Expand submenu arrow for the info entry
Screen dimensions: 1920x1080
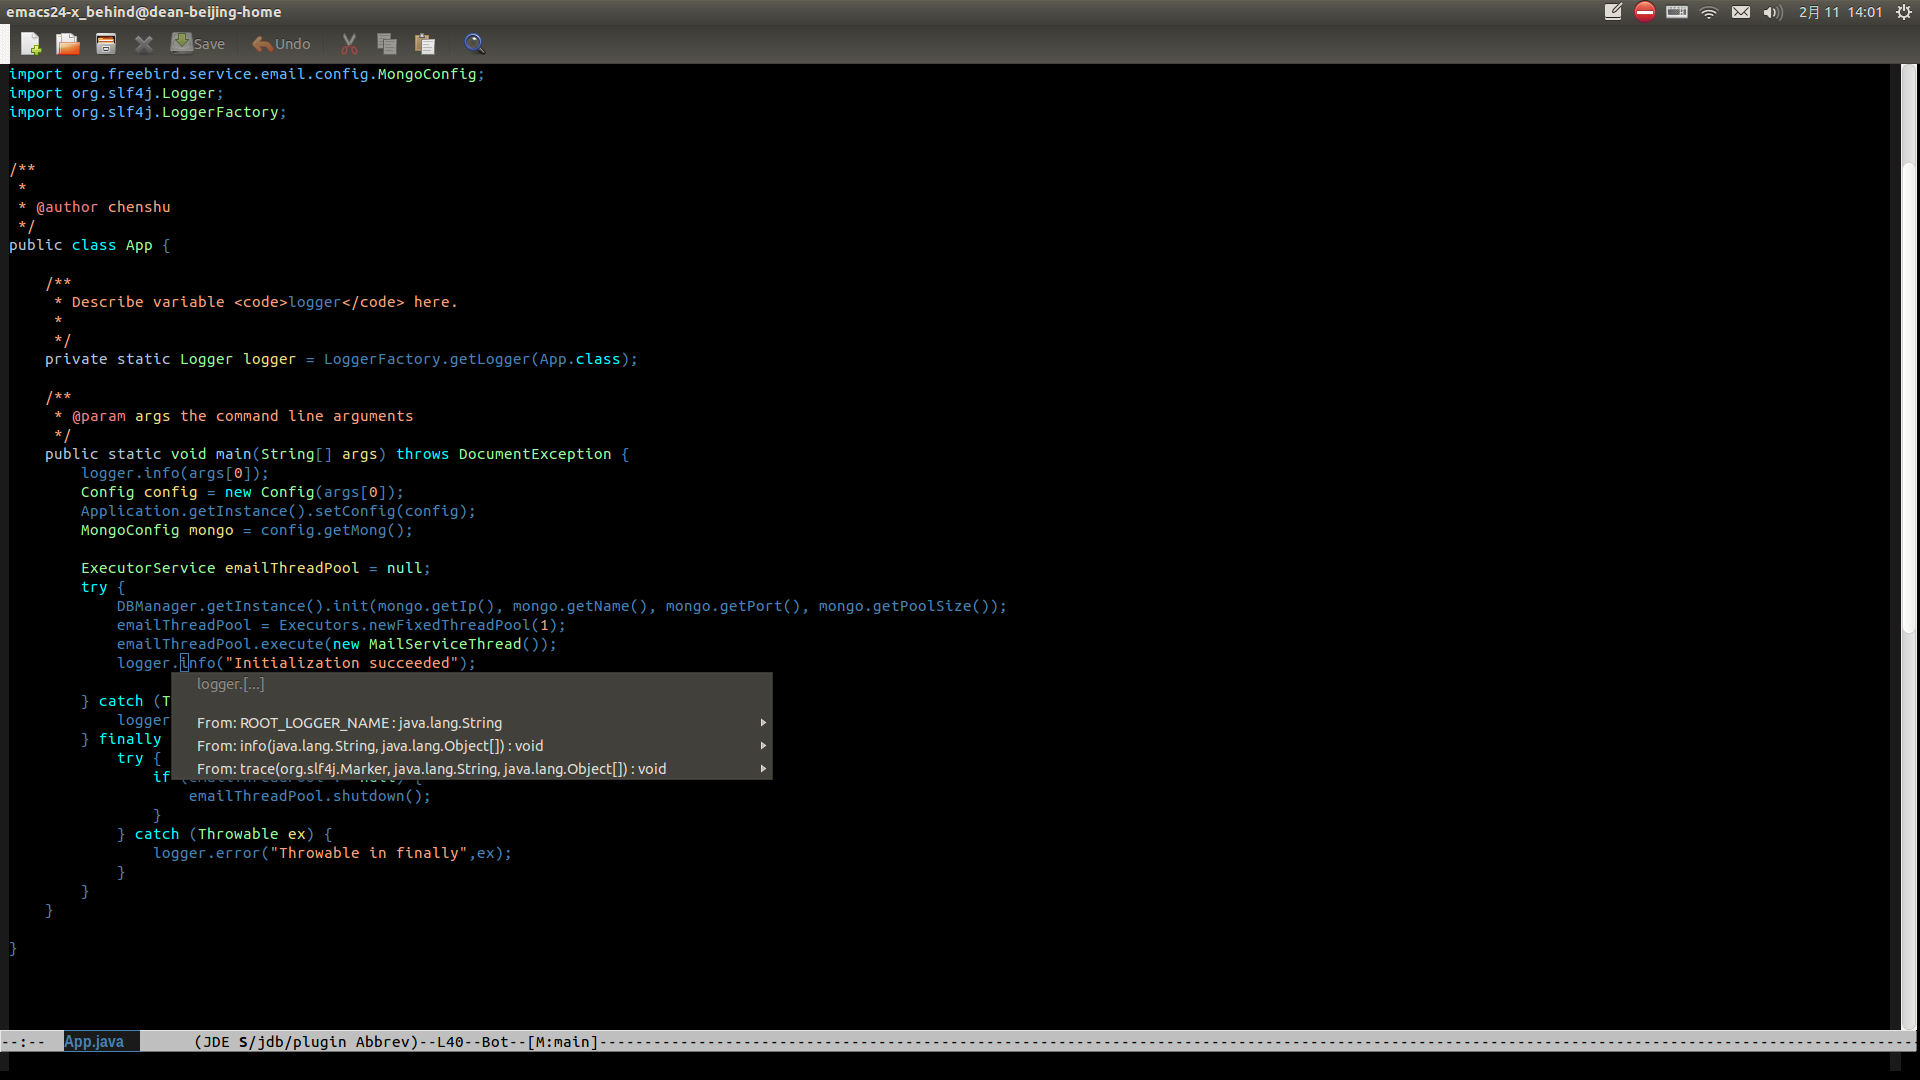pos(763,746)
